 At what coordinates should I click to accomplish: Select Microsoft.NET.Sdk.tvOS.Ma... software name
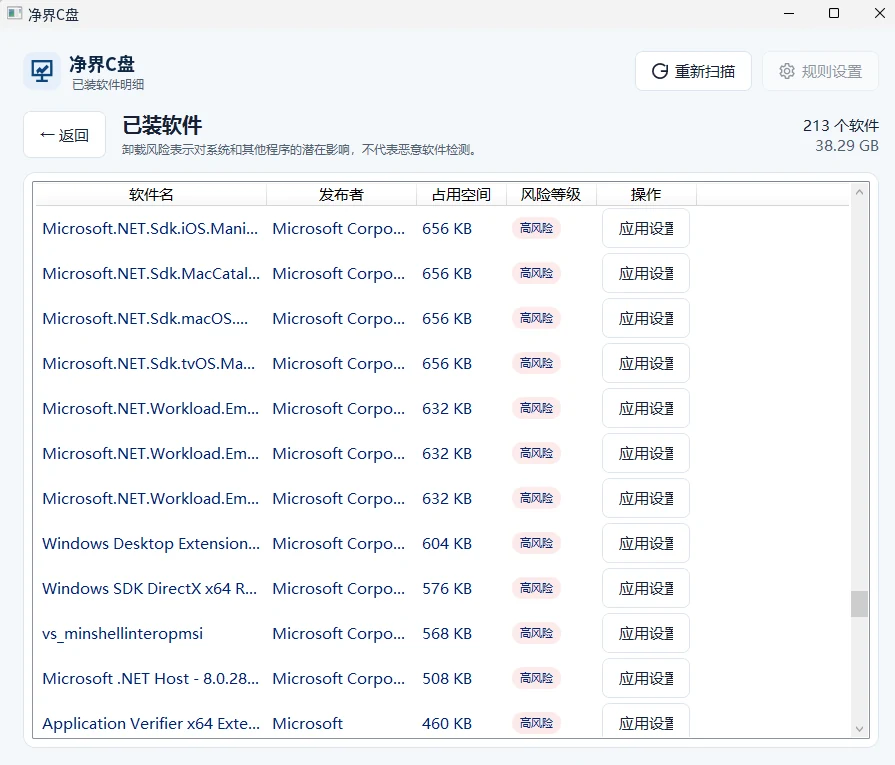[x=148, y=363]
